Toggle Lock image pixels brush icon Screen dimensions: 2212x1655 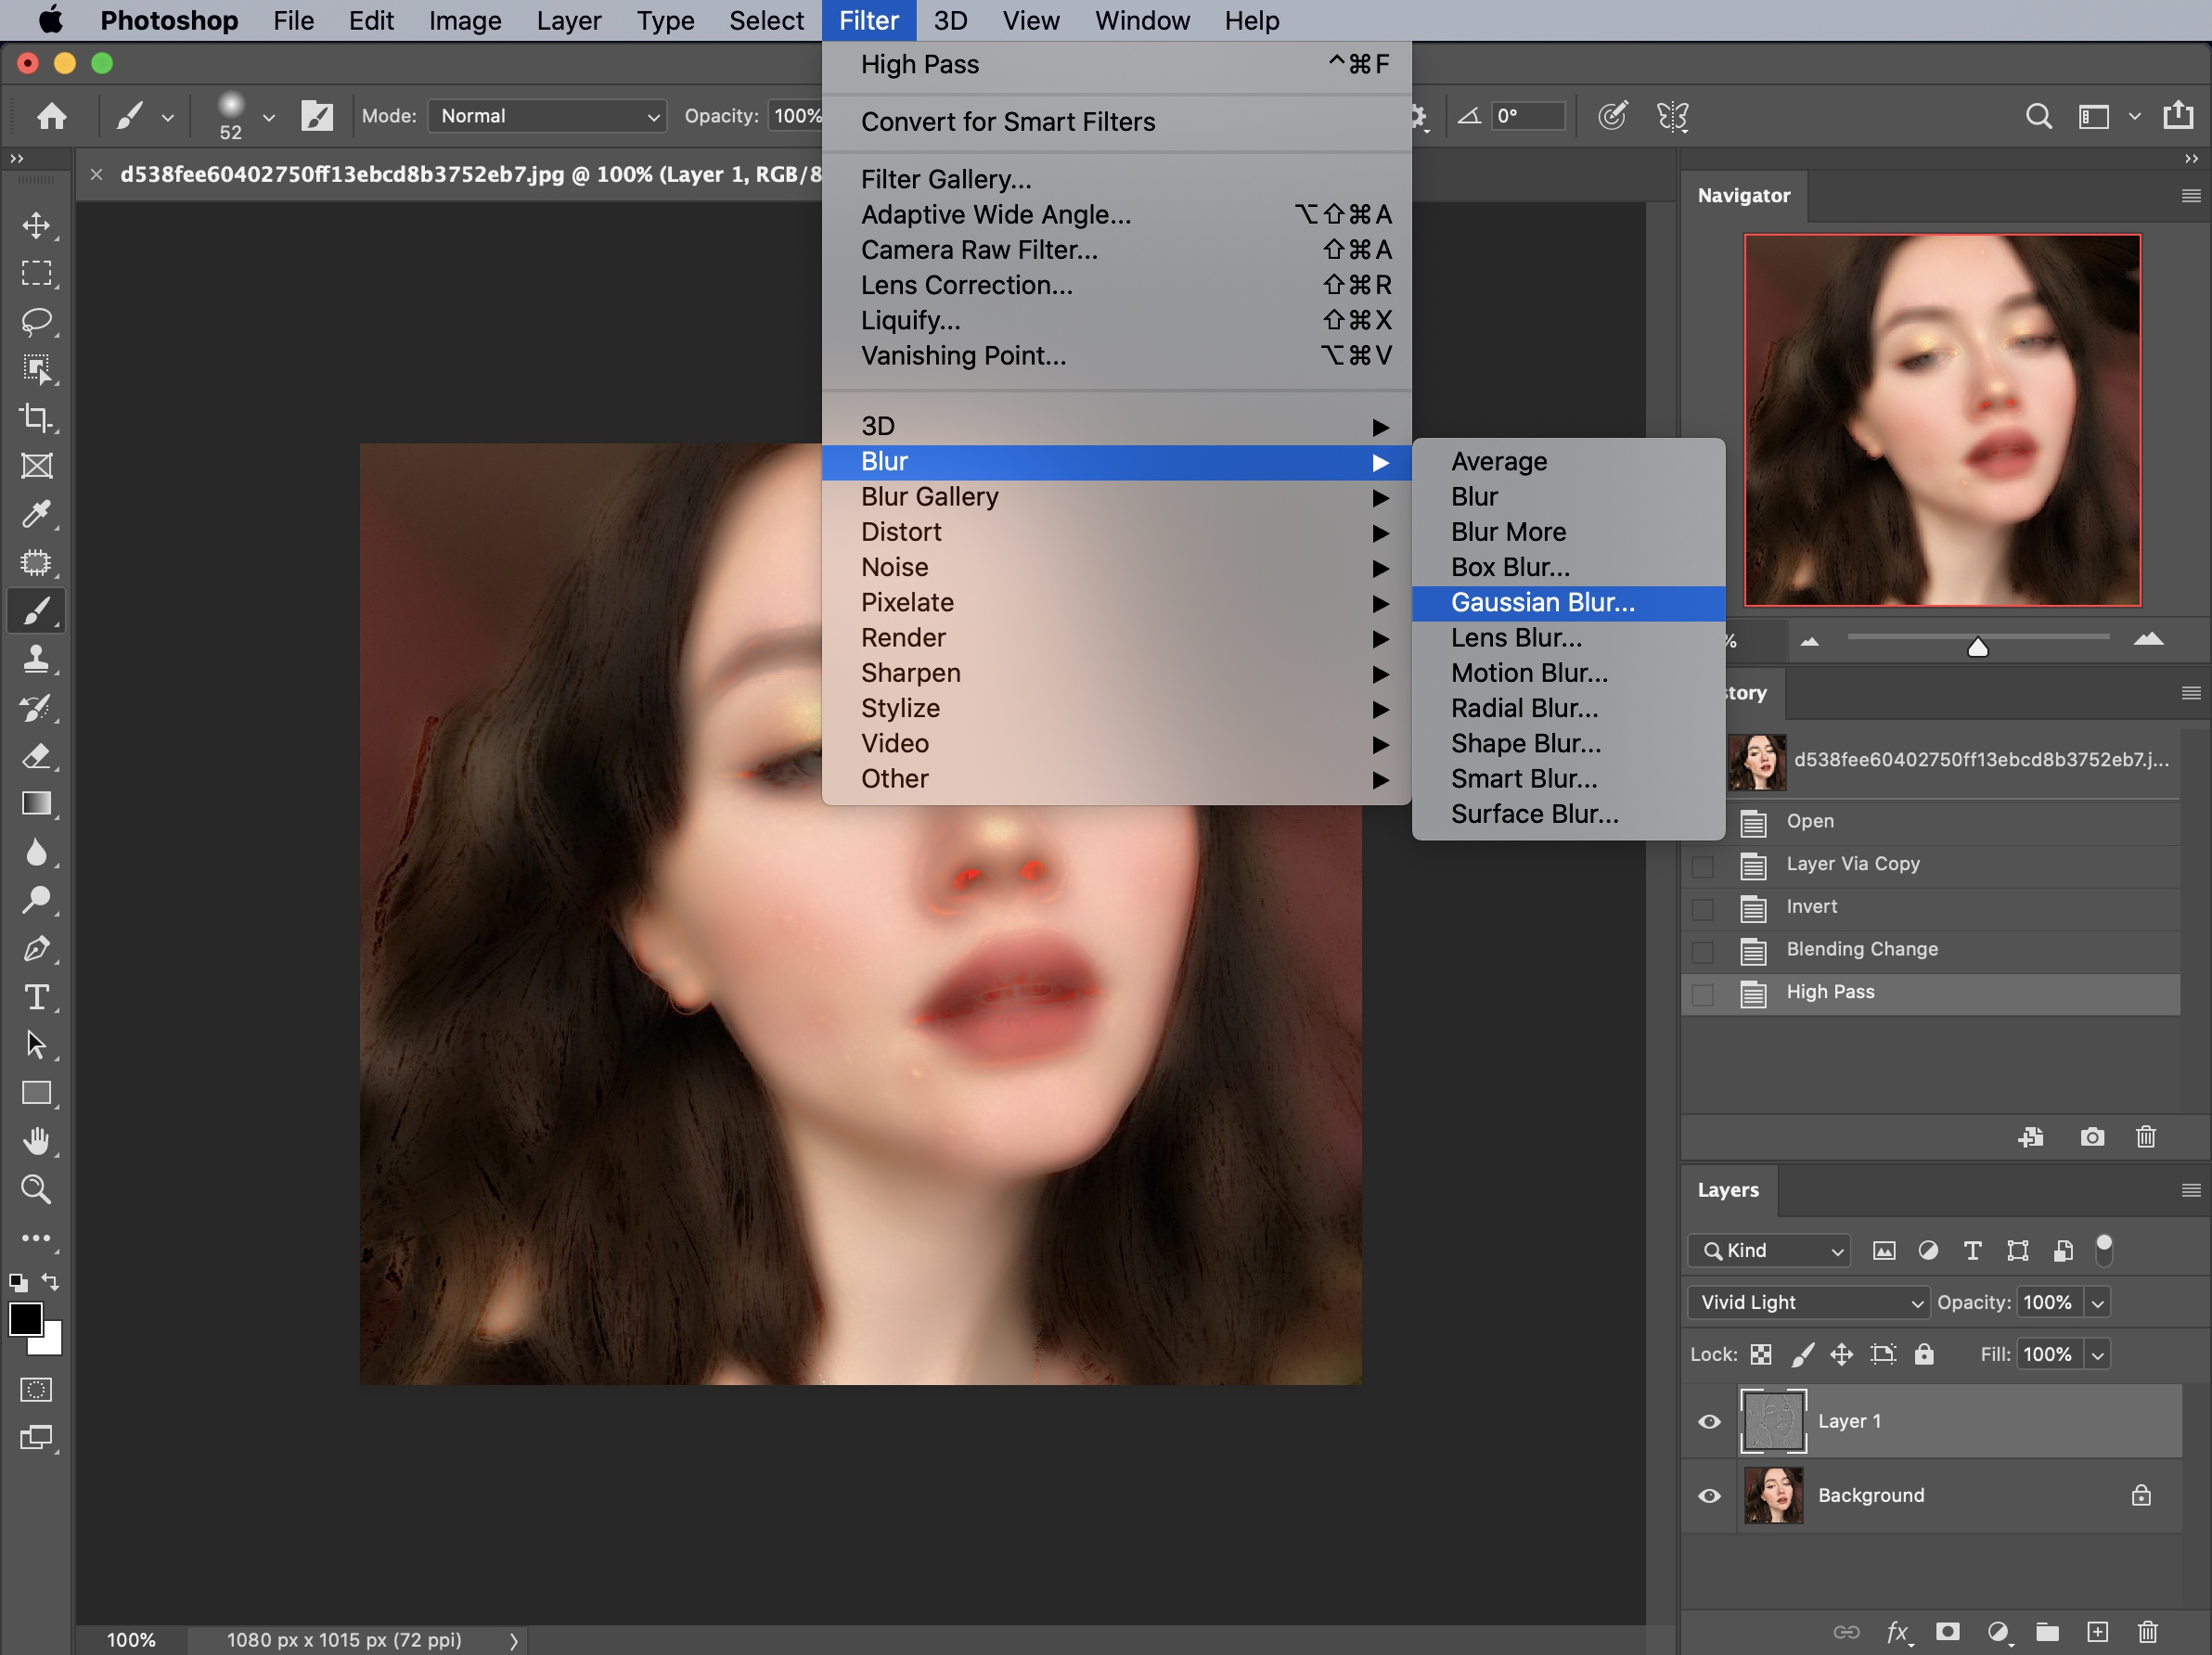[x=1802, y=1354]
